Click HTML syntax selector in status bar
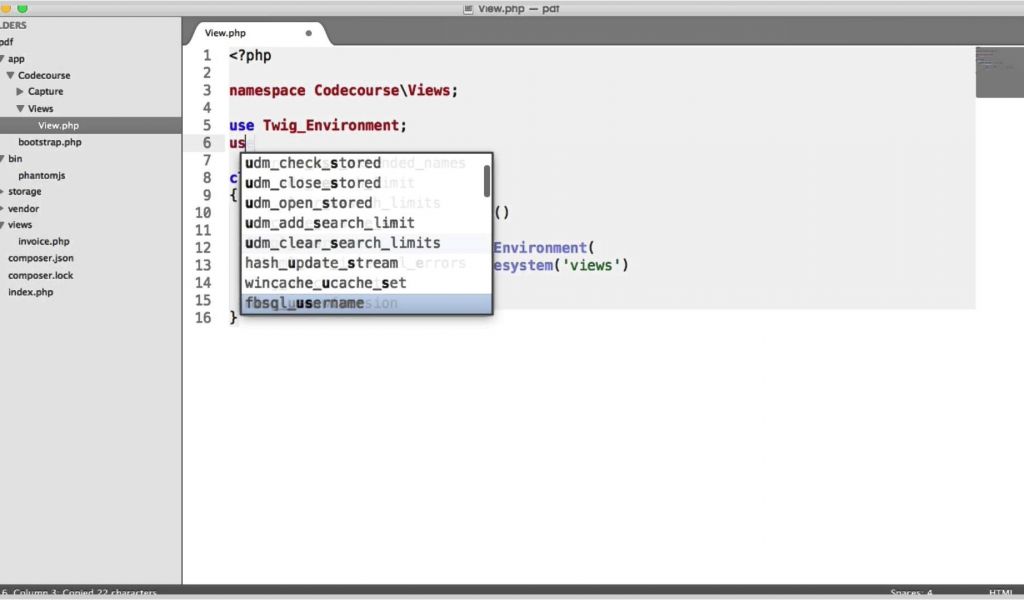This screenshot has height=600, width=1024. coord(1000,593)
